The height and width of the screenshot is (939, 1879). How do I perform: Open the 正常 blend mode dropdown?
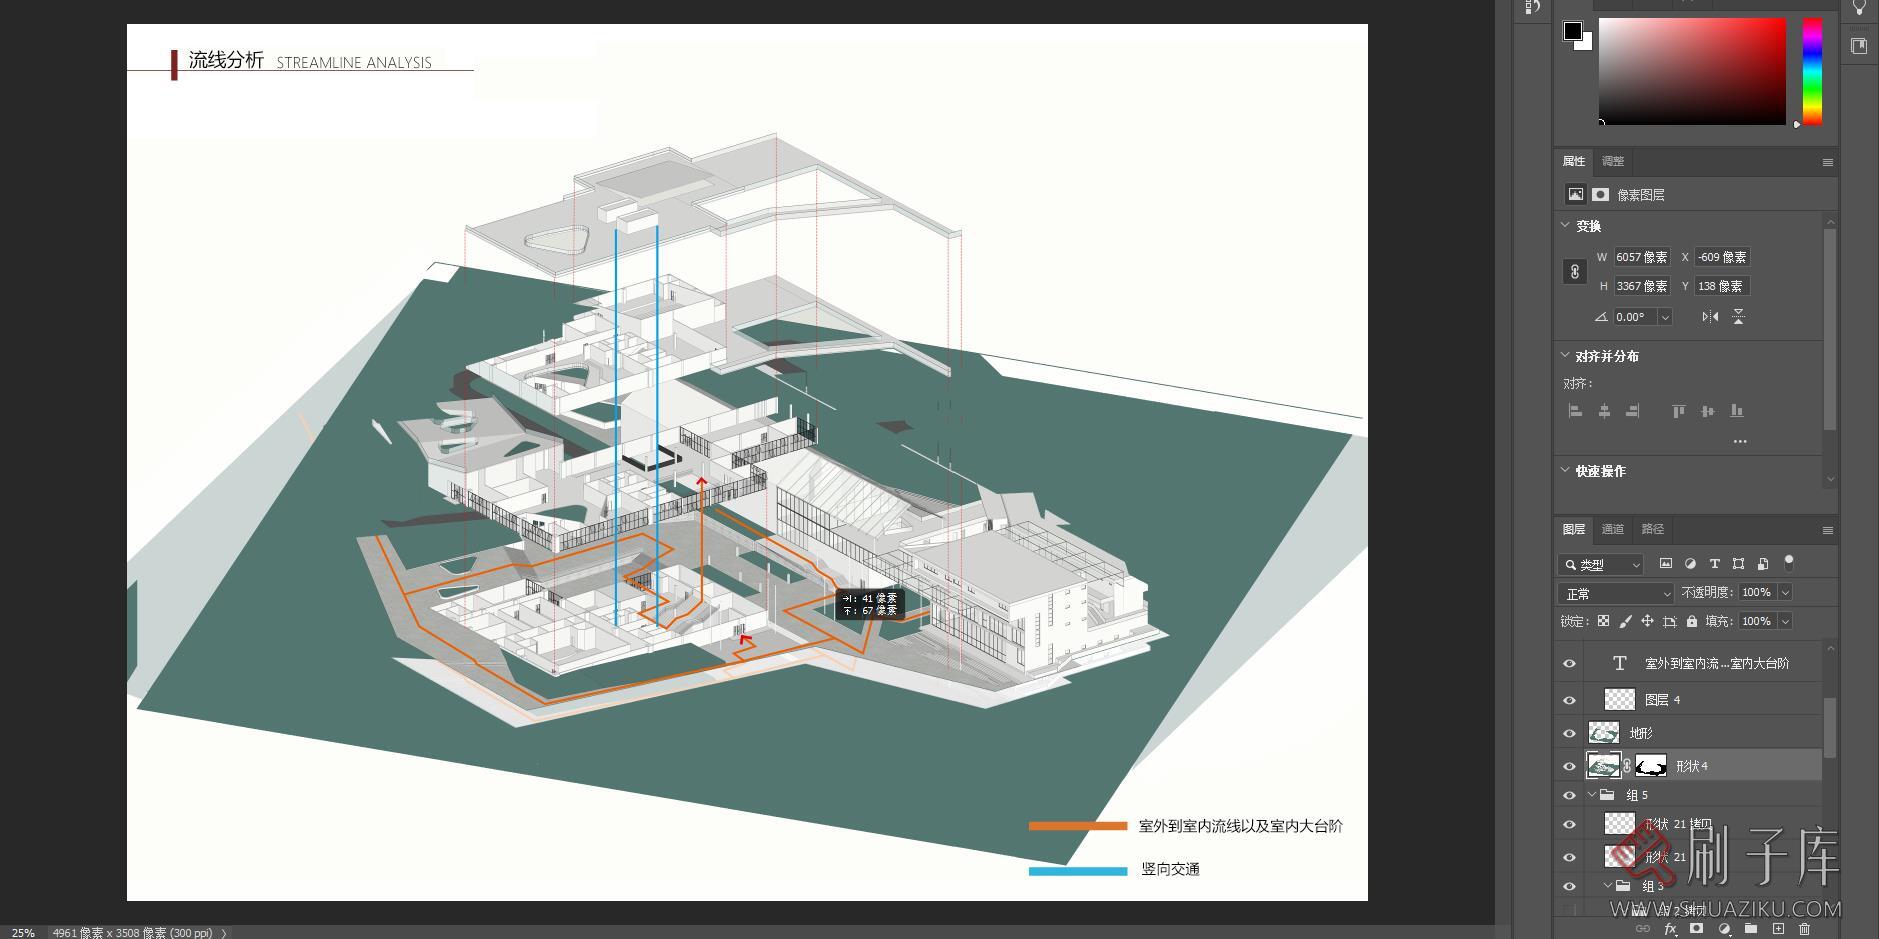point(1615,594)
